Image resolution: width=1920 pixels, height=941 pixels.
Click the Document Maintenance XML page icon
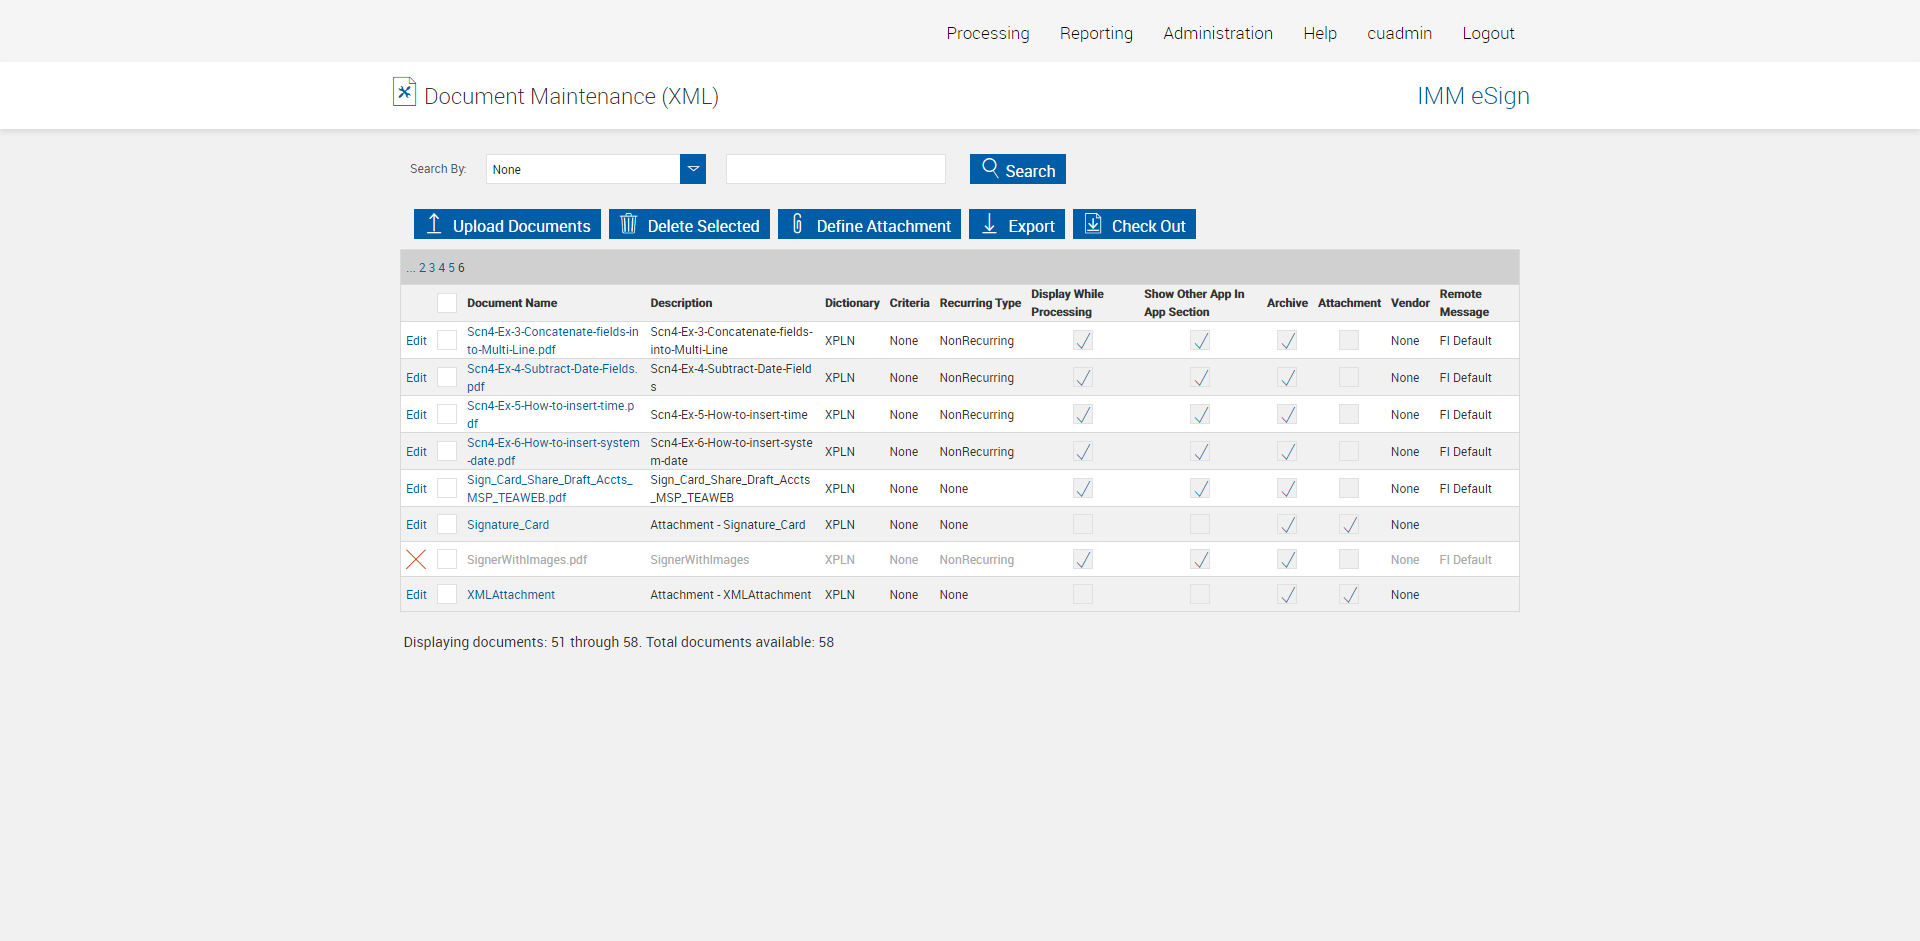(x=404, y=92)
